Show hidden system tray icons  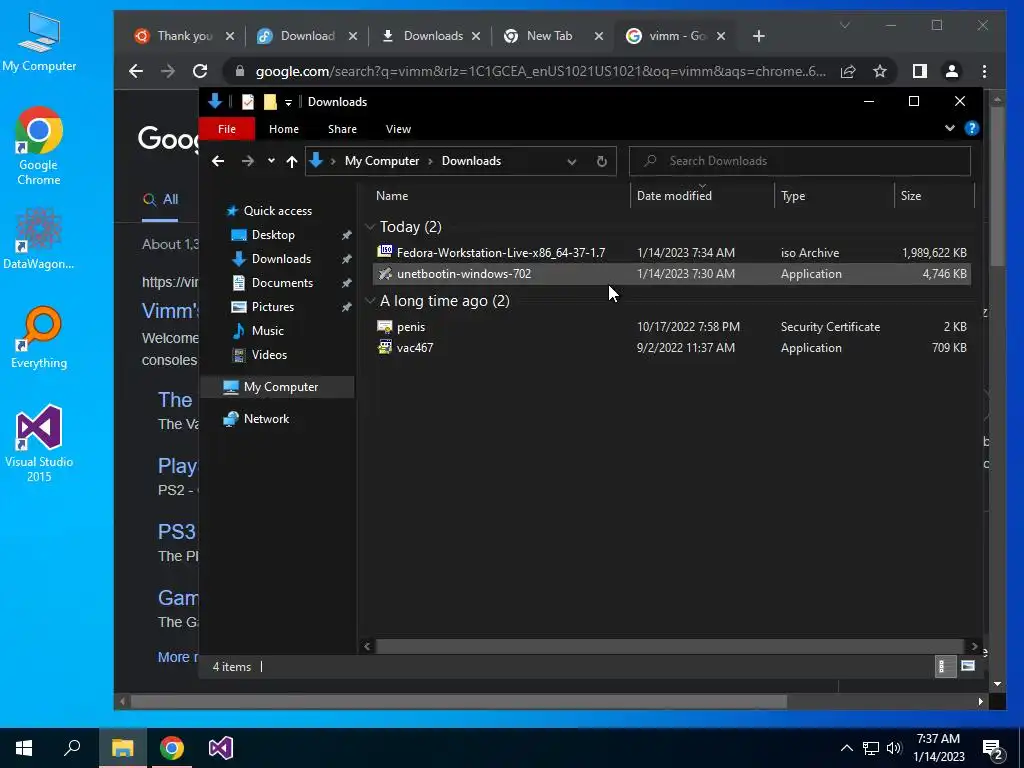pos(846,748)
